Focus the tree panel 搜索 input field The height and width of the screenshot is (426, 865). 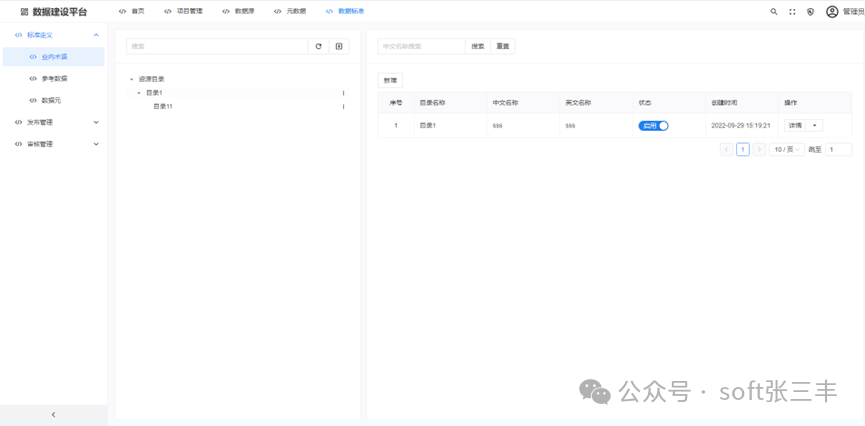click(217, 46)
